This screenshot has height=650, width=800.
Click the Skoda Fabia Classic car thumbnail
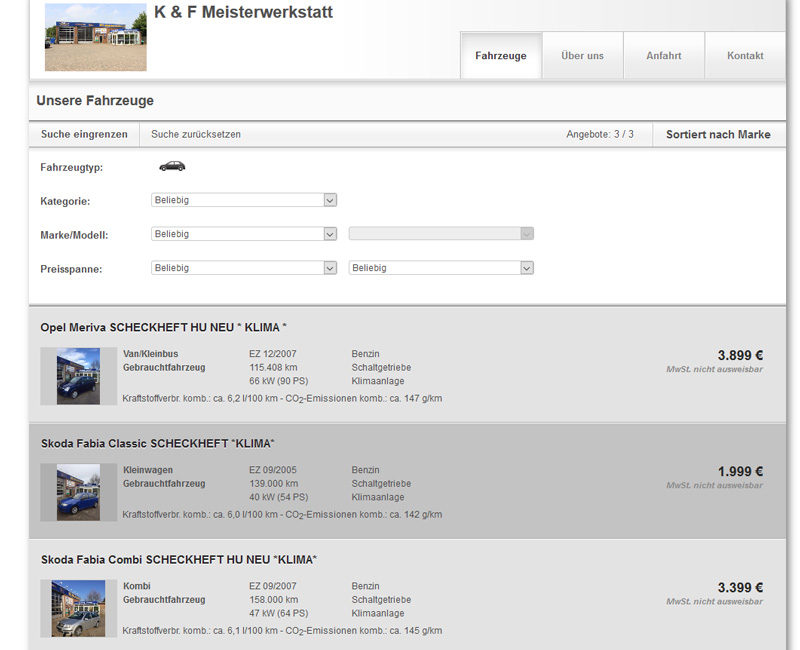[x=79, y=492]
